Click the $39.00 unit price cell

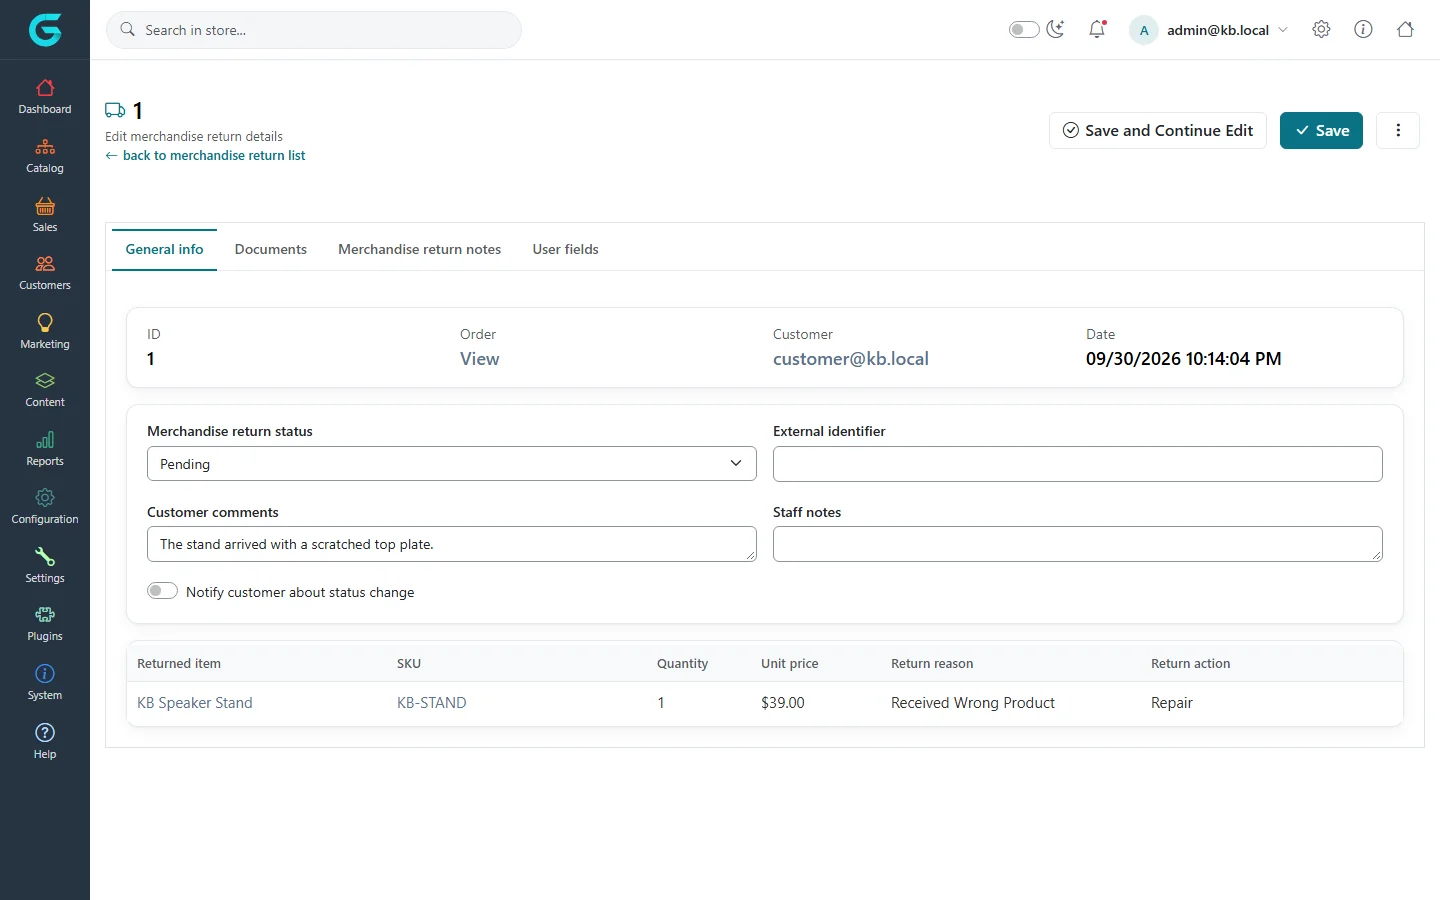pos(783,703)
